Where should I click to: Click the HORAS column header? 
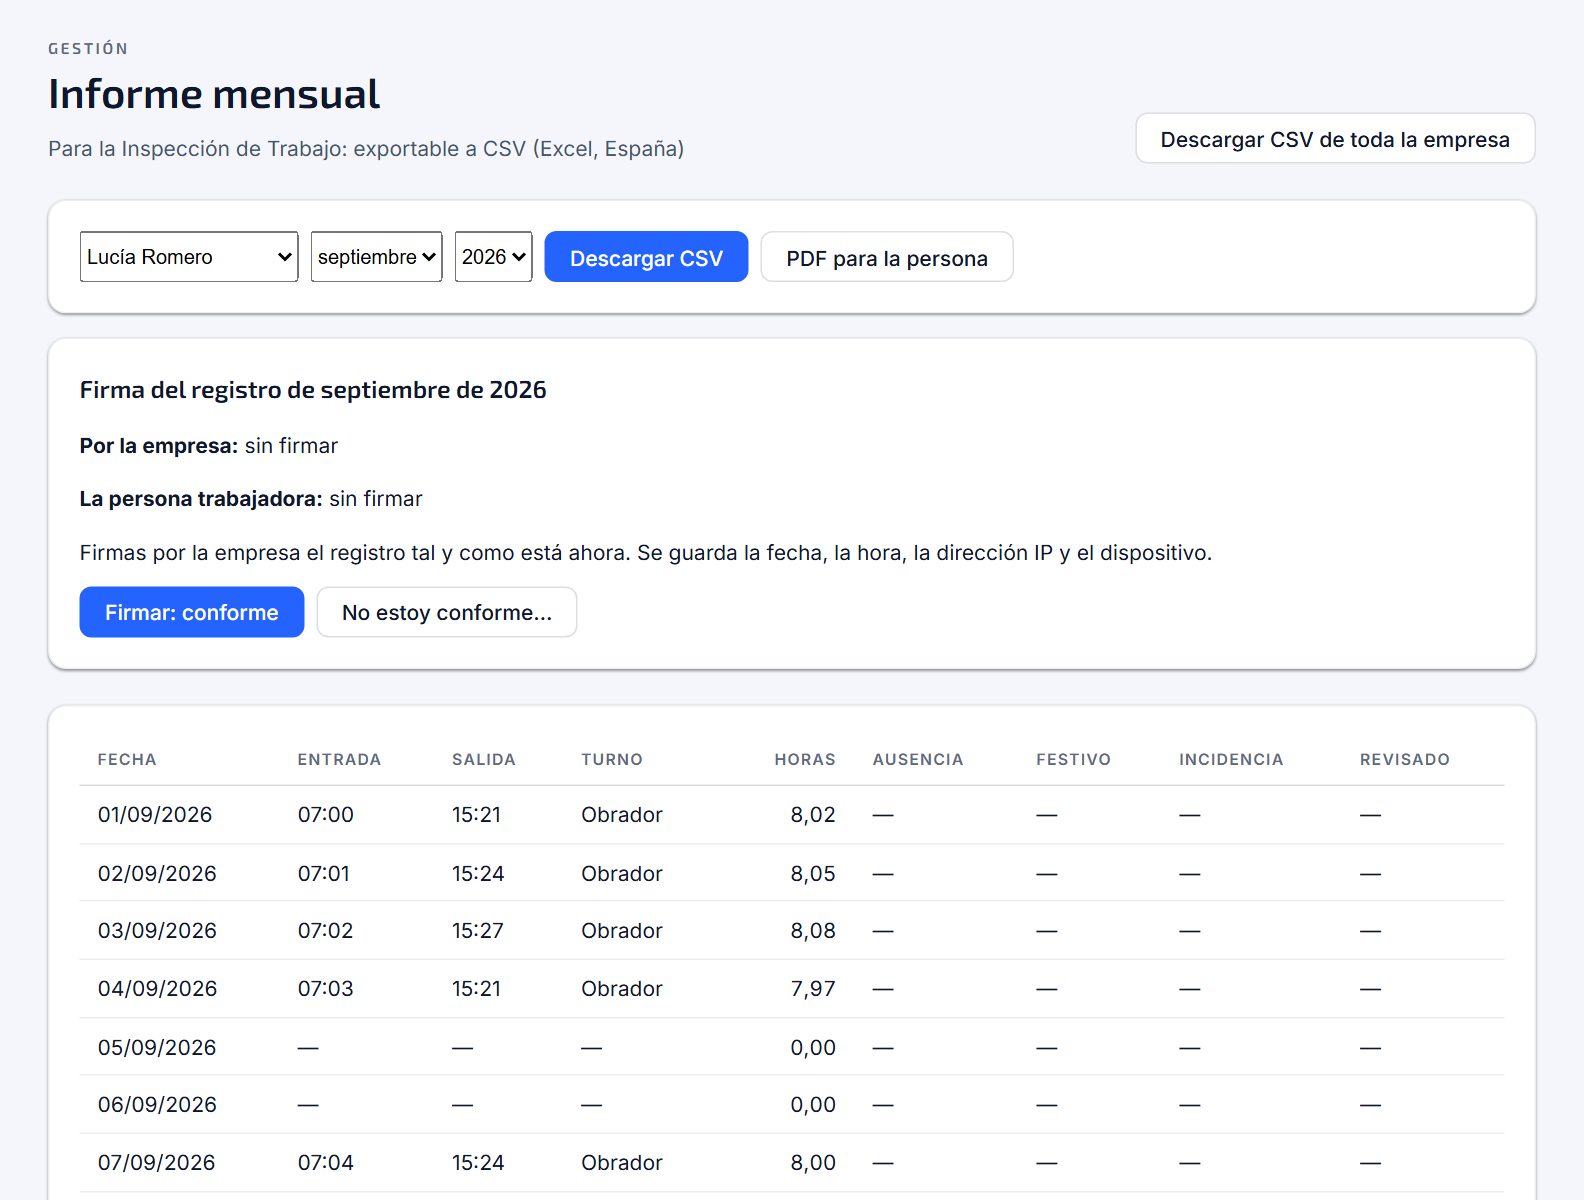[805, 760]
